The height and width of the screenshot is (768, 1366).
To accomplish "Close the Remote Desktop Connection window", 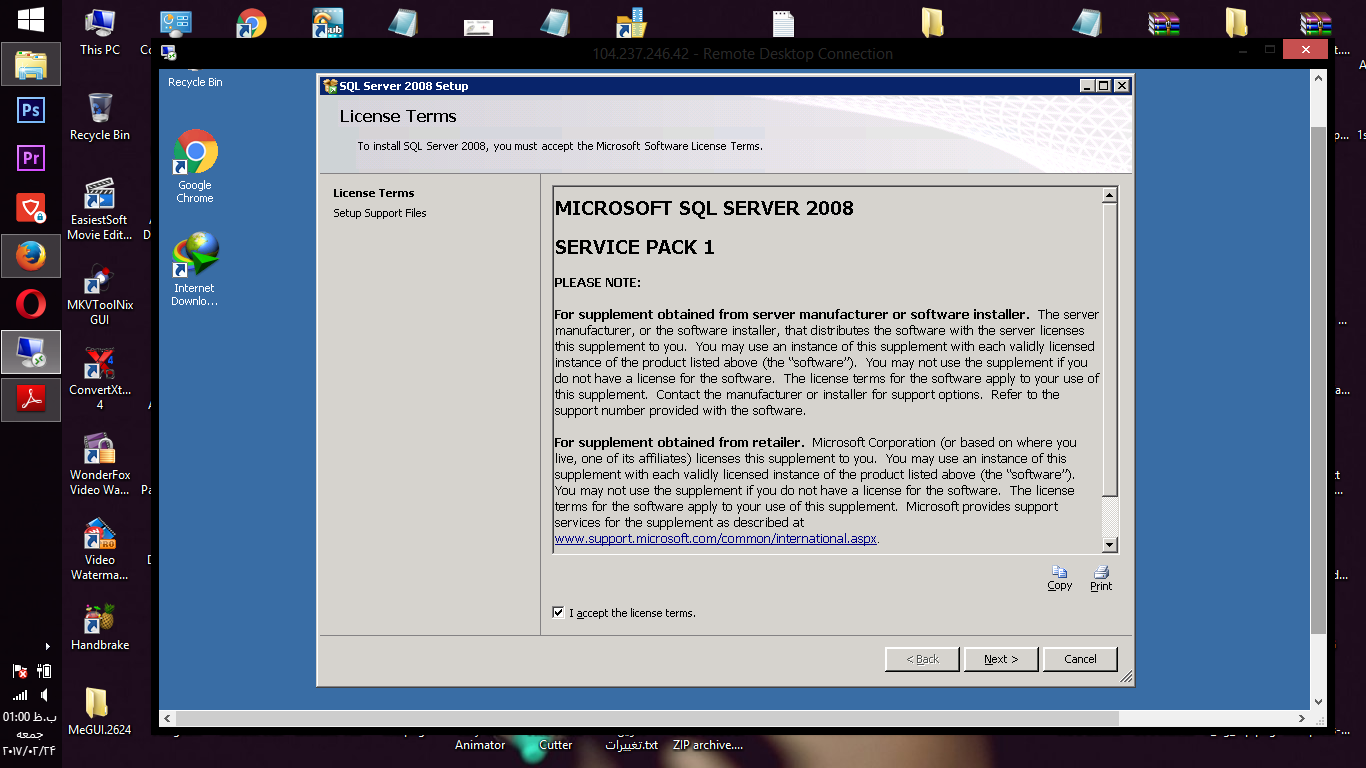I will coord(1304,49).
